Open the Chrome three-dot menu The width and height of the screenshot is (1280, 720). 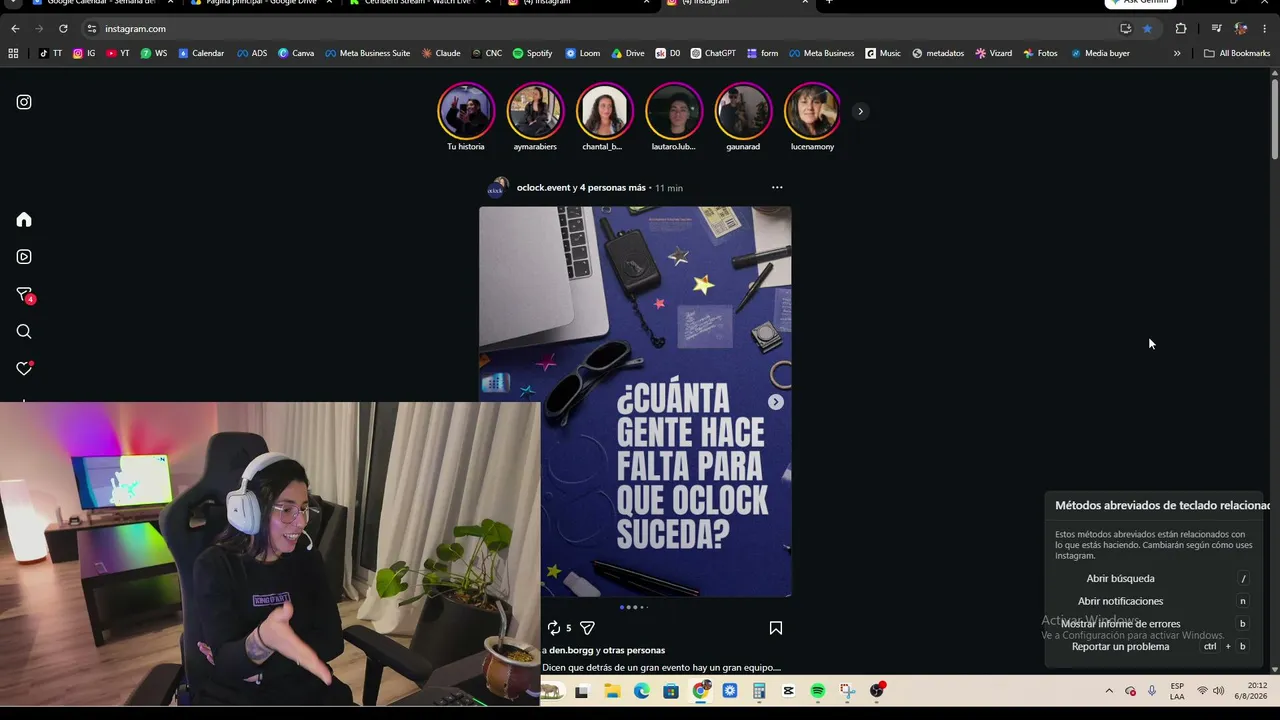(x=1264, y=29)
